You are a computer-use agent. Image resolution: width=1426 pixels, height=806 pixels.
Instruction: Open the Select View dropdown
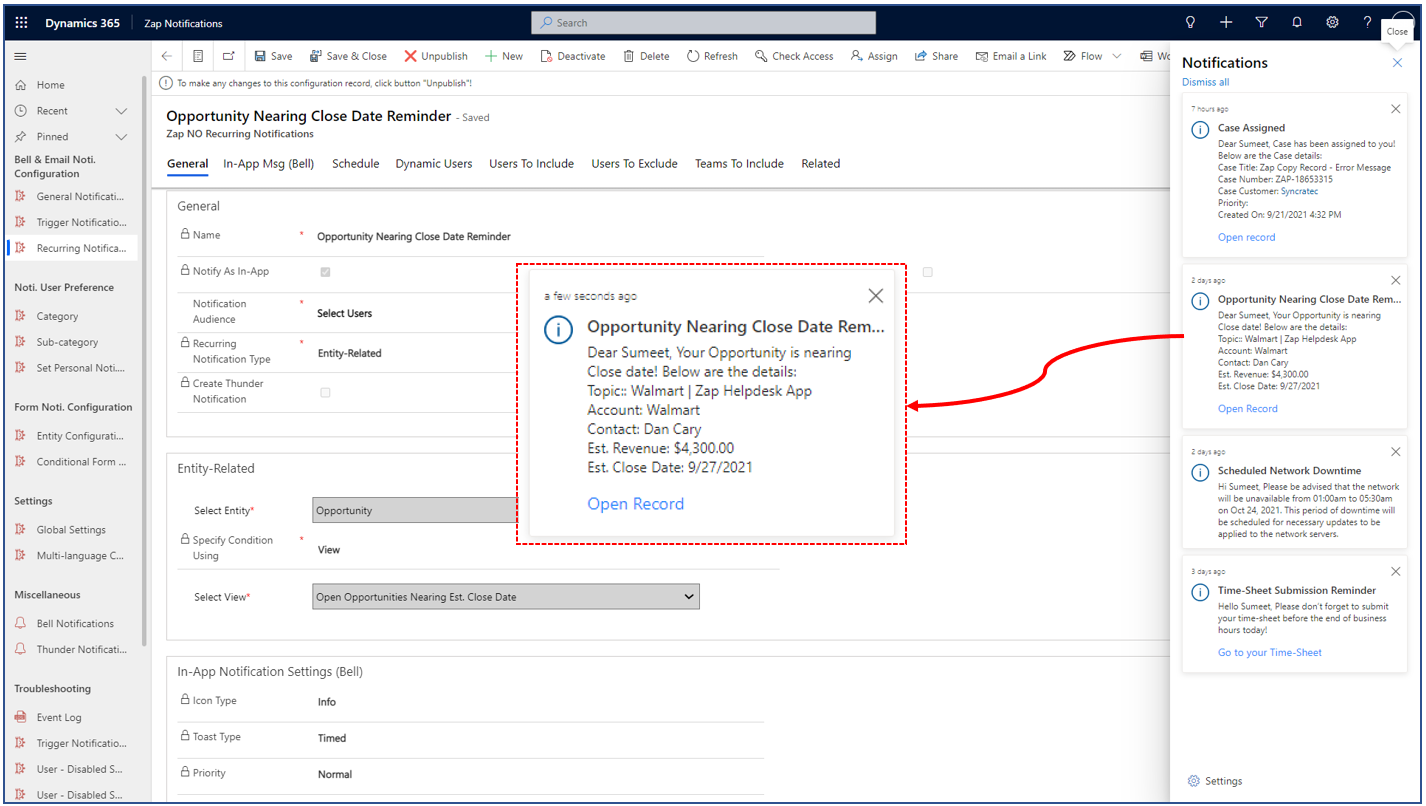(x=506, y=597)
